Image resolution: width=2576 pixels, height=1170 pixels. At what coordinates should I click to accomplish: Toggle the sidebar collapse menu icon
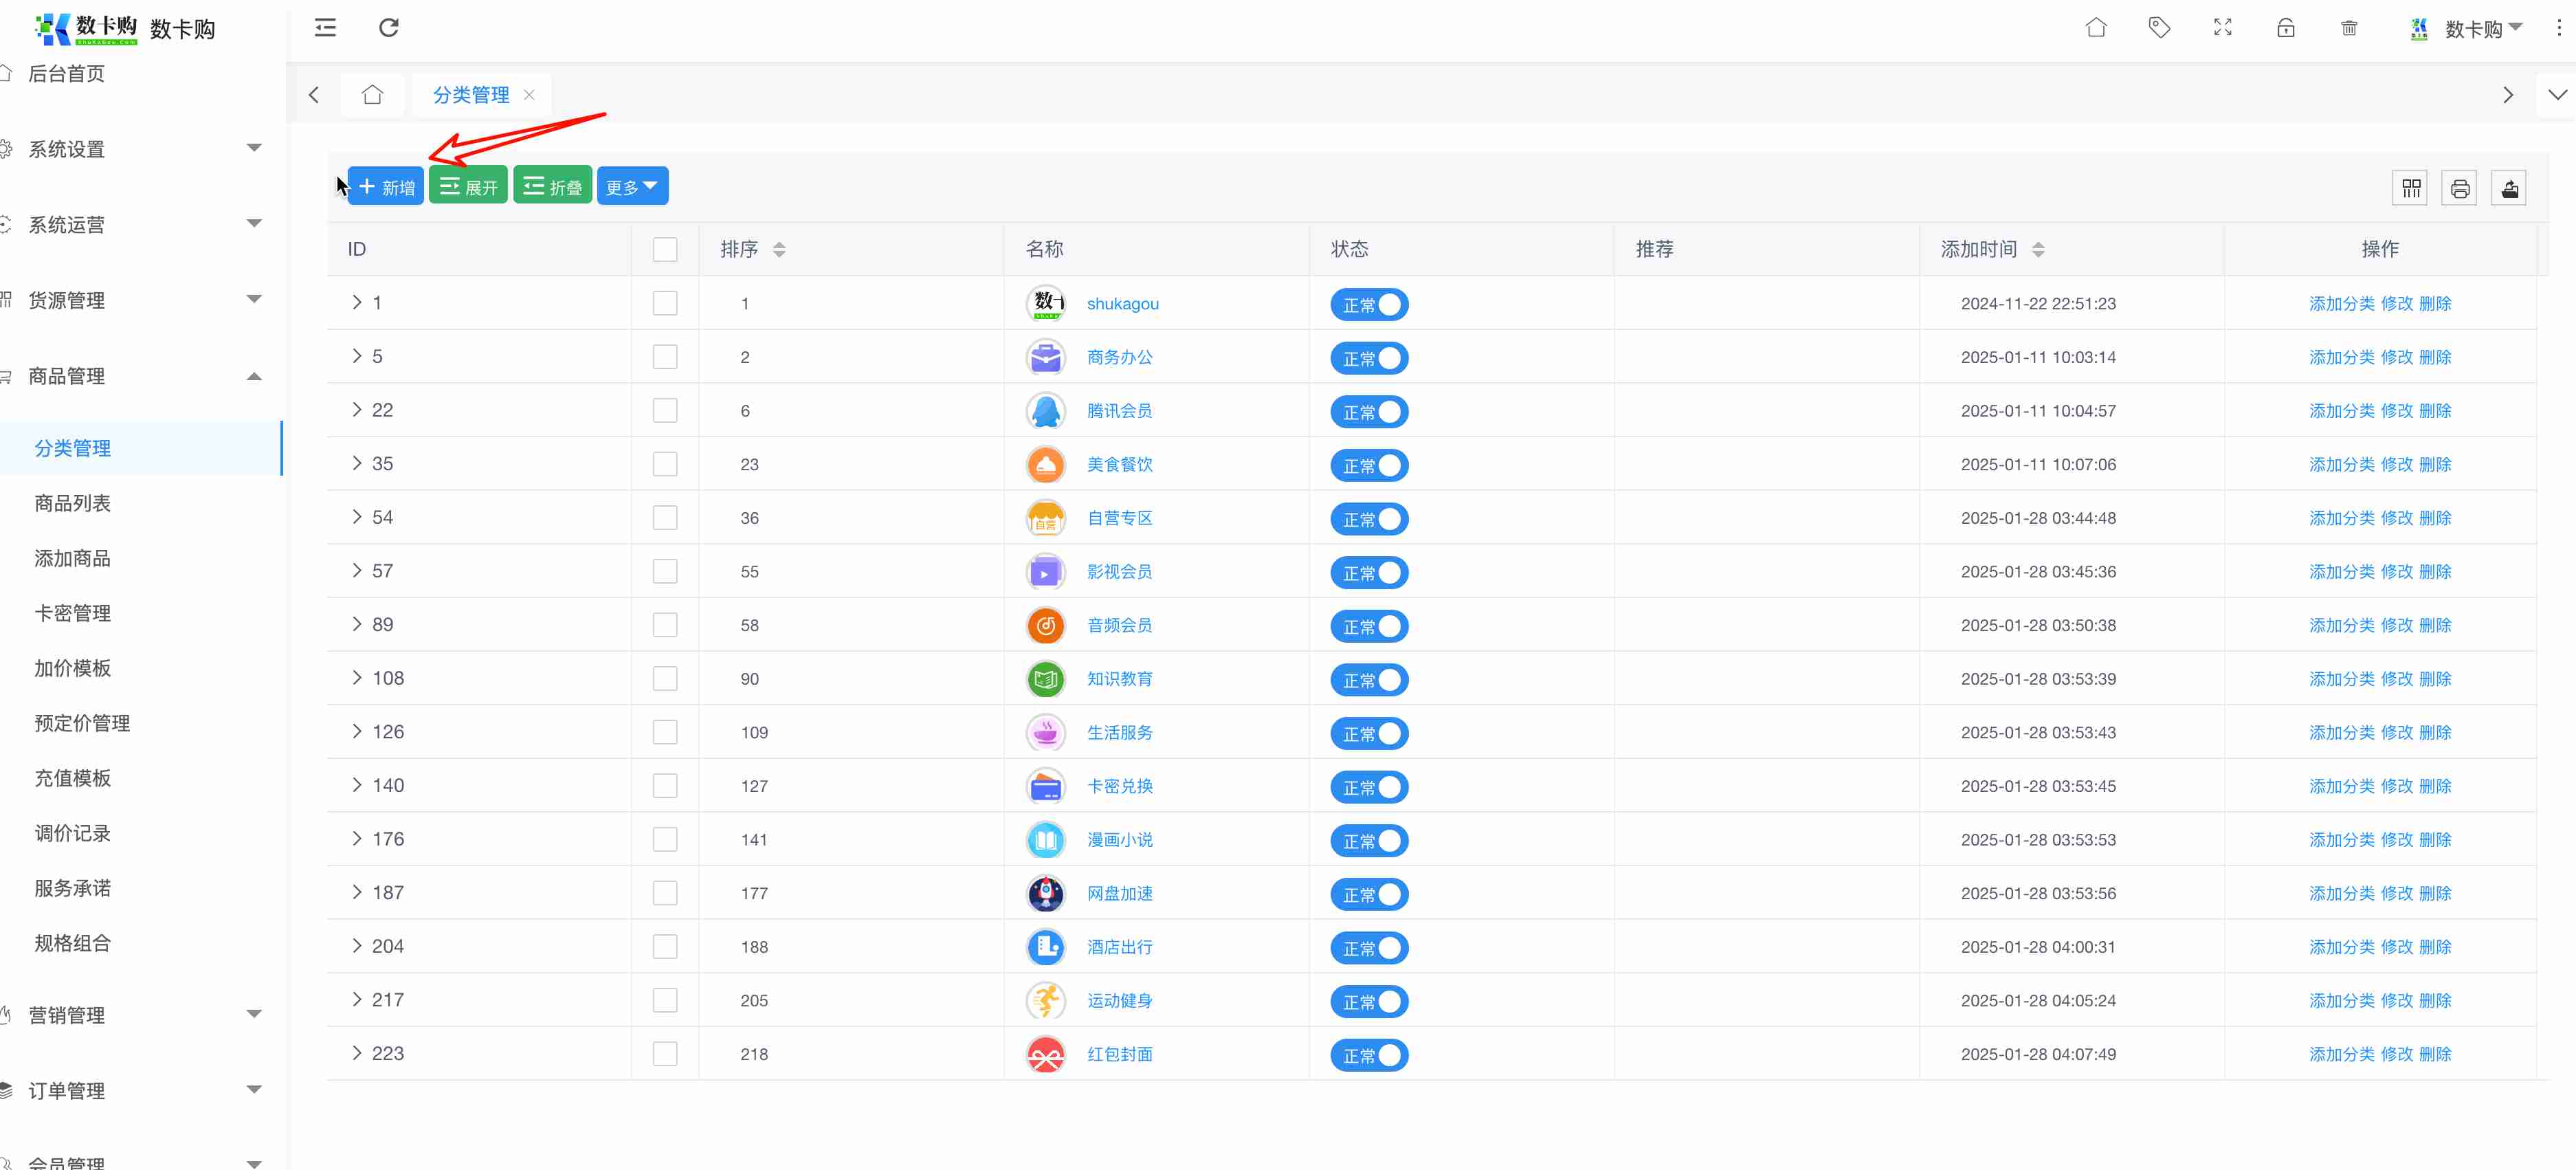point(325,28)
